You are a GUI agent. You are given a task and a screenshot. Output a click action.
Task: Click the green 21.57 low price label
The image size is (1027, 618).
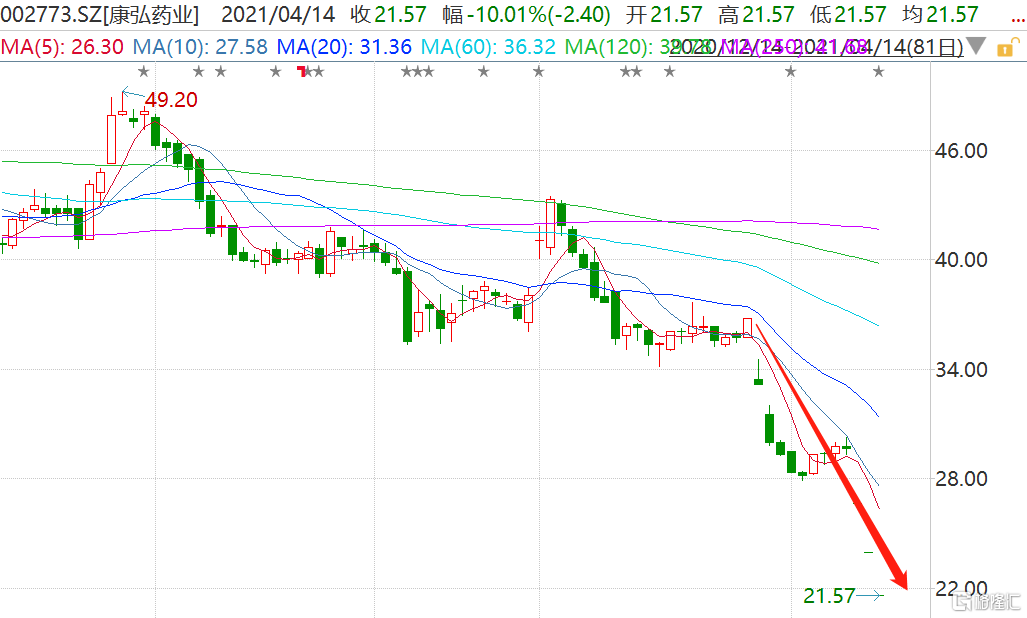tap(829, 596)
